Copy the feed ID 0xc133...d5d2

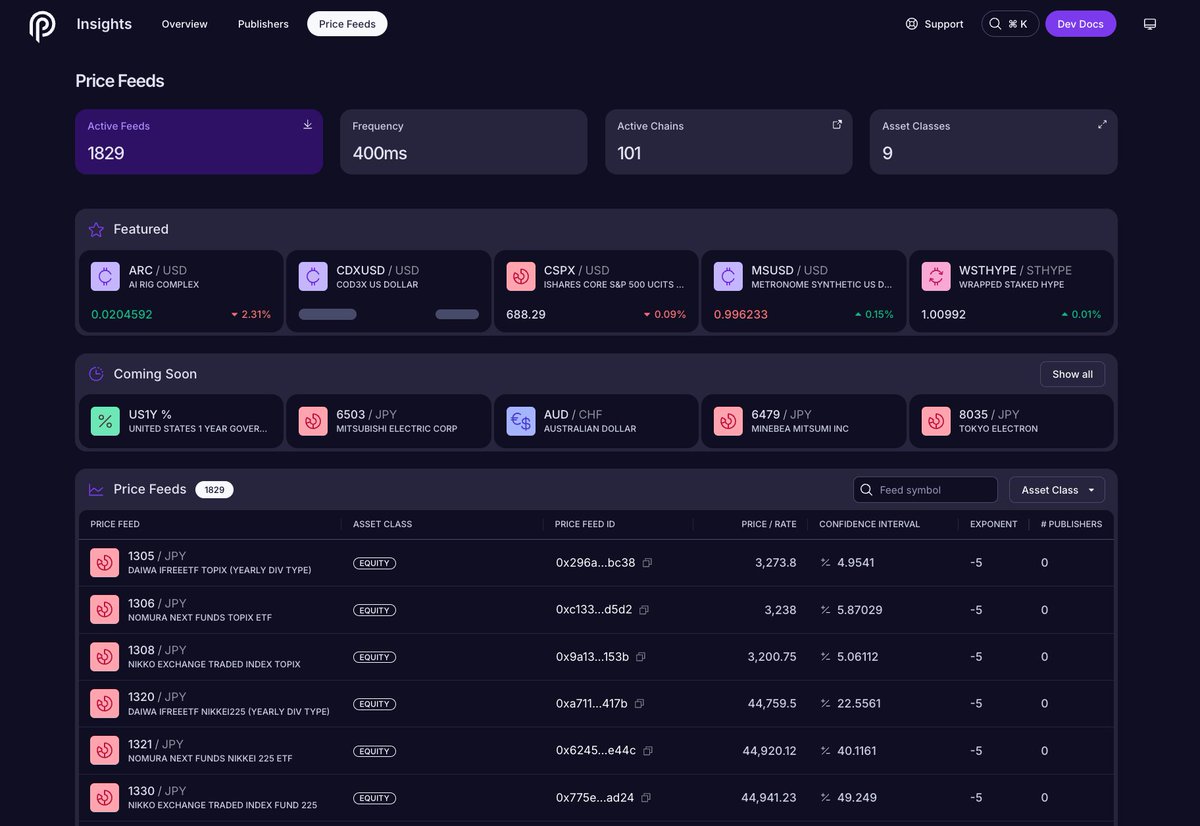point(644,610)
